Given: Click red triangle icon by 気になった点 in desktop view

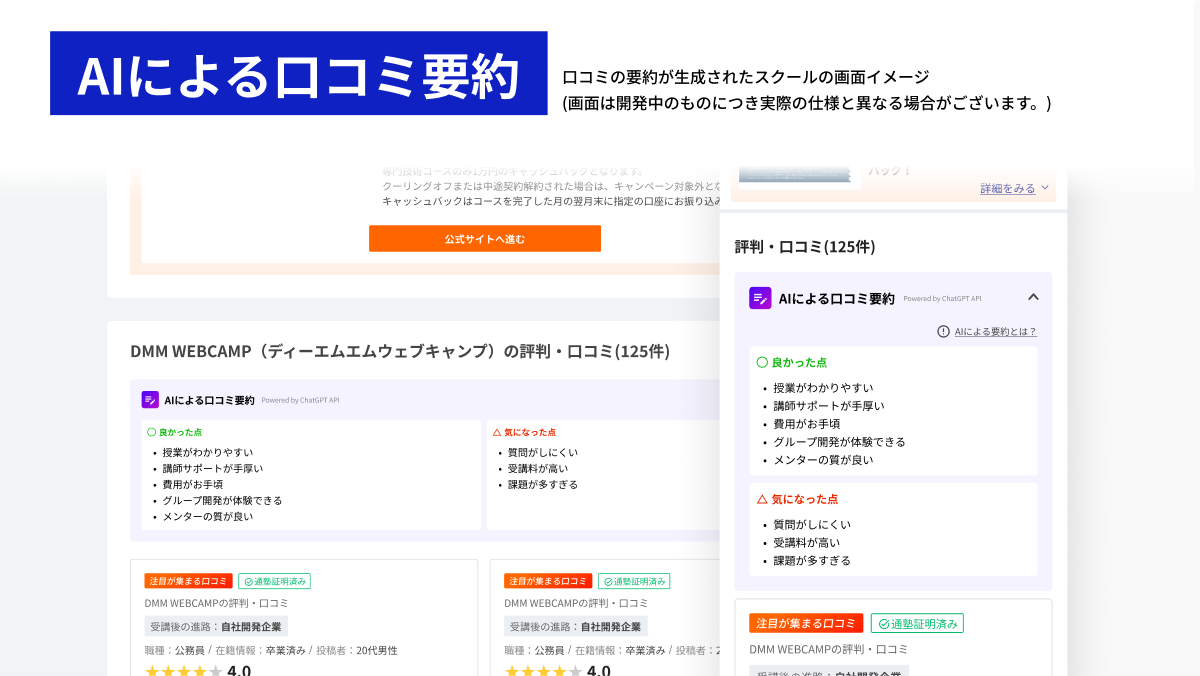Looking at the screenshot, I should click(497, 432).
